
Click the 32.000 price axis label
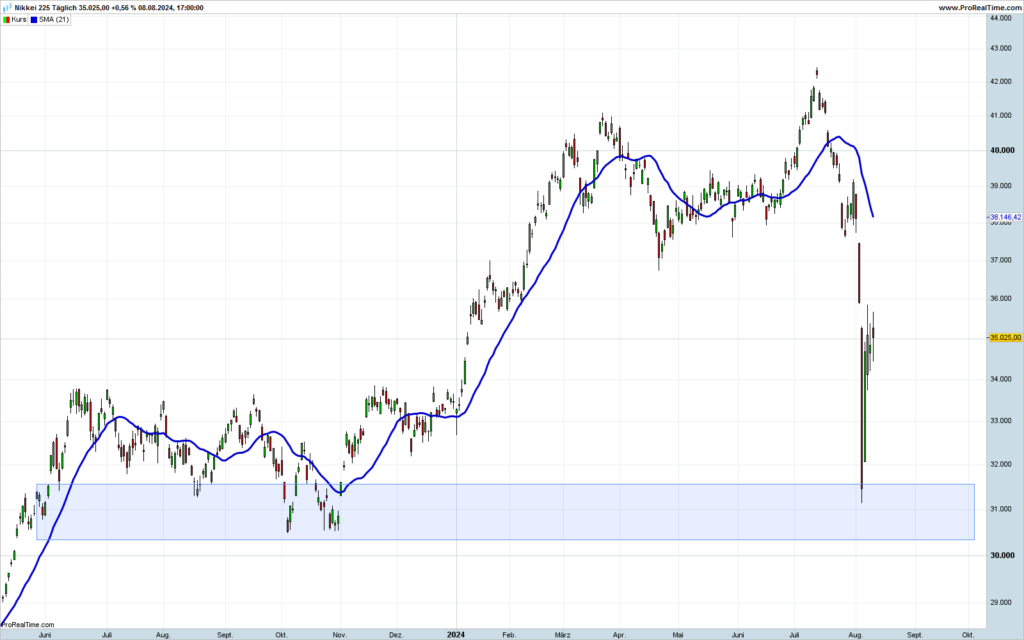tap(1000, 464)
